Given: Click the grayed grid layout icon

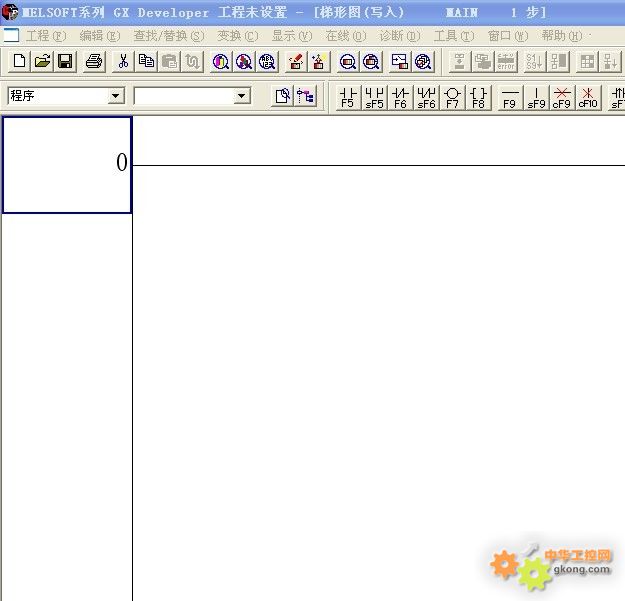Looking at the screenshot, I should click(587, 61).
